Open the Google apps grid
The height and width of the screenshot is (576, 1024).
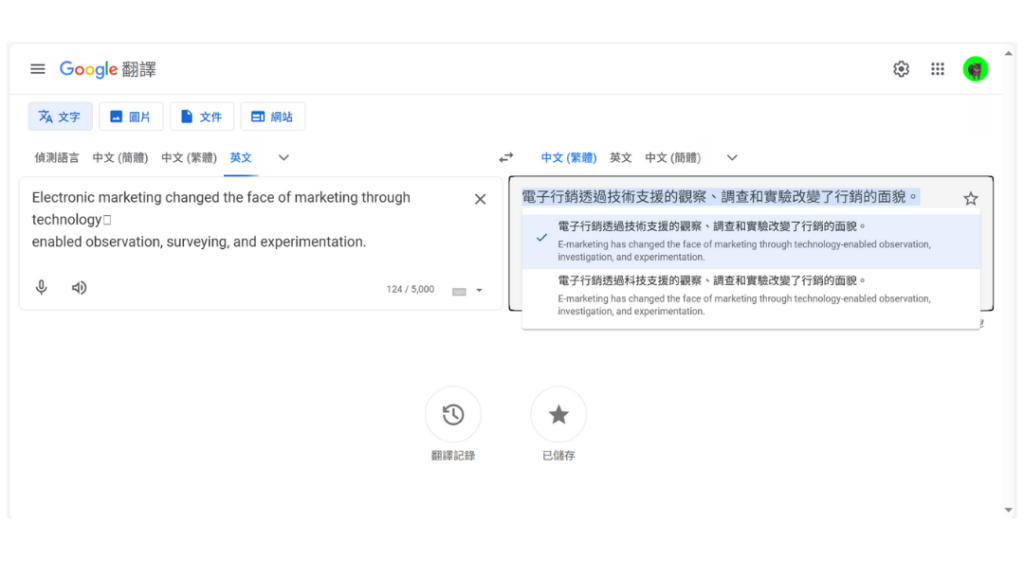click(x=938, y=69)
